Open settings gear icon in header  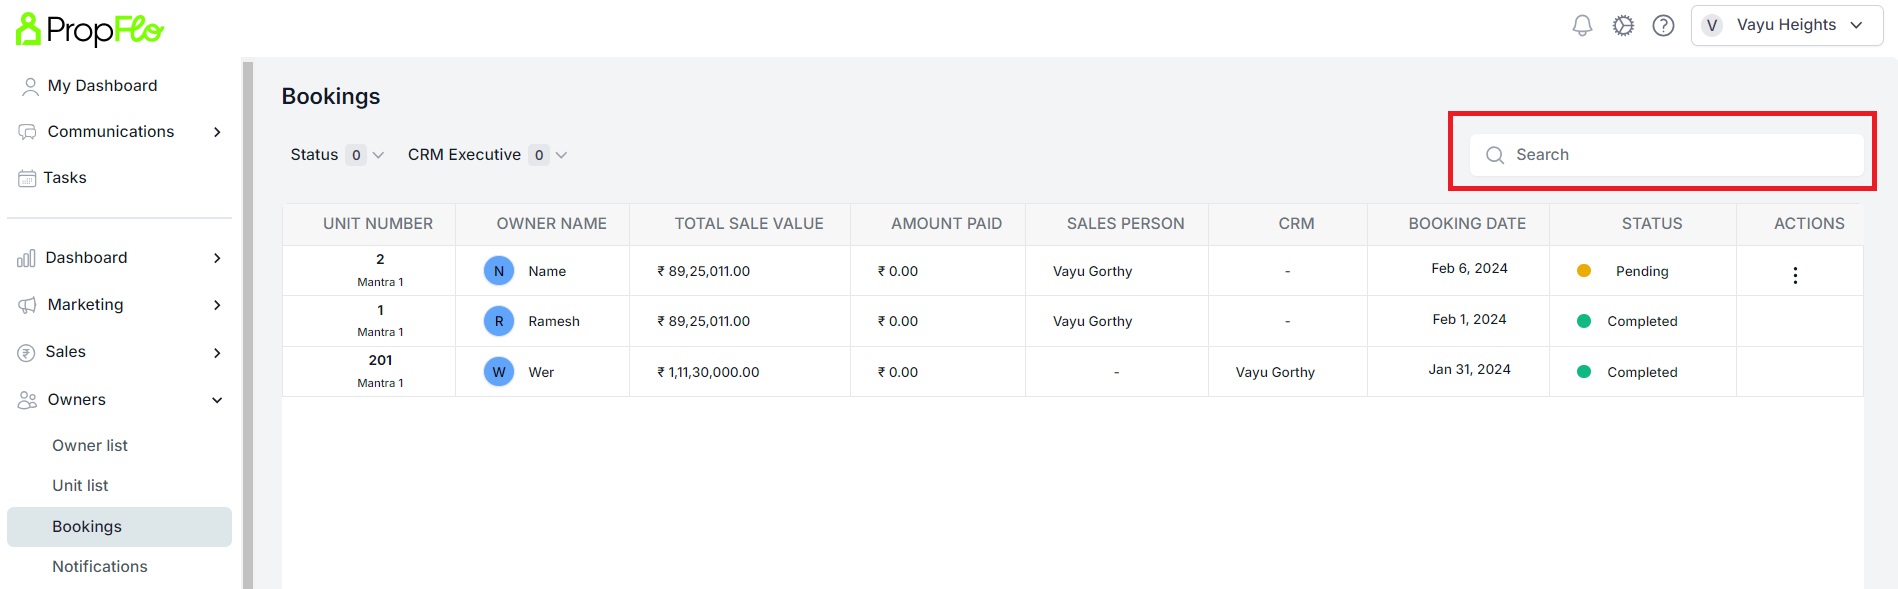coord(1623,26)
